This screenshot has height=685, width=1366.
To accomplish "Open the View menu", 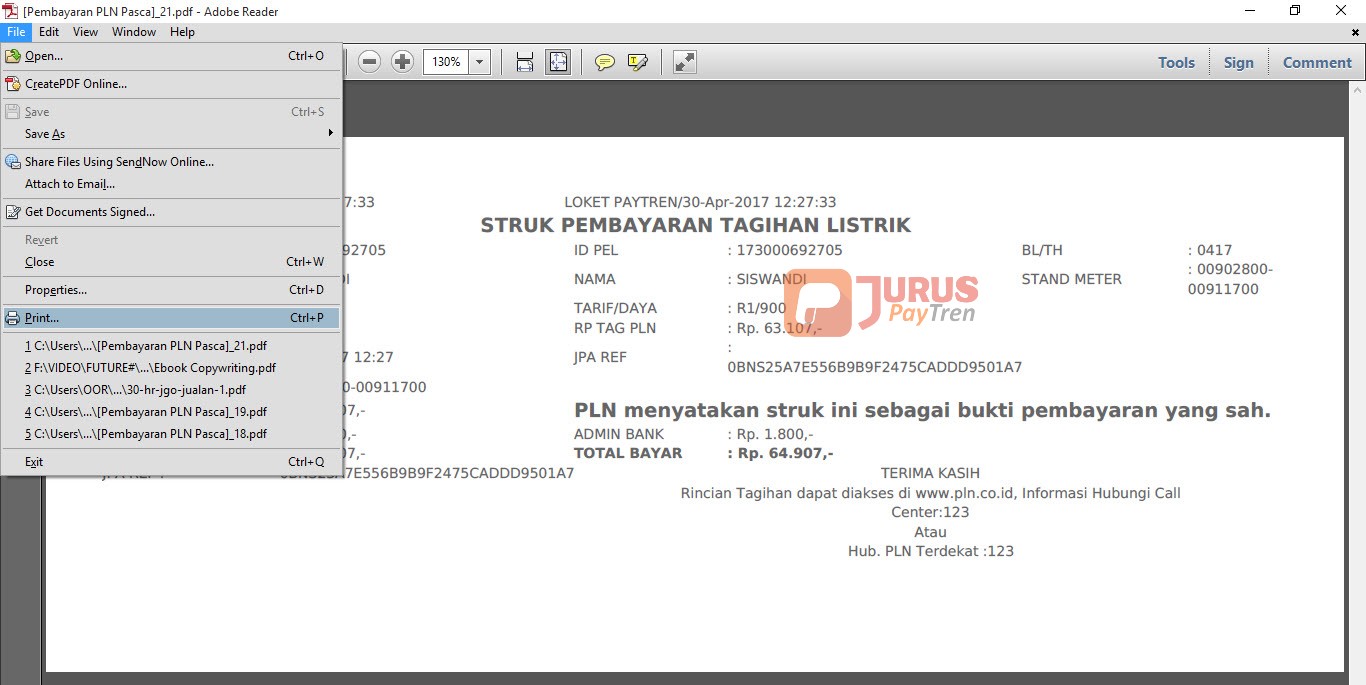I will pos(86,32).
